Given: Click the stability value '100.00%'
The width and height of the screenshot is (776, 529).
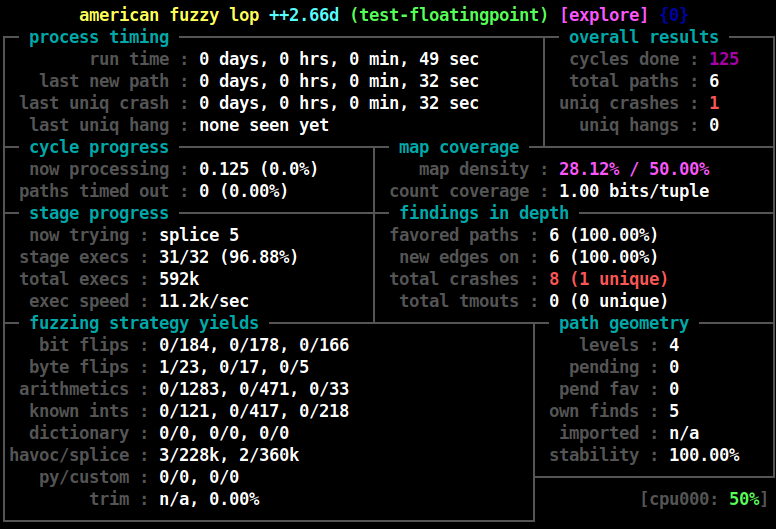Looking at the screenshot, I should (704, 455).
